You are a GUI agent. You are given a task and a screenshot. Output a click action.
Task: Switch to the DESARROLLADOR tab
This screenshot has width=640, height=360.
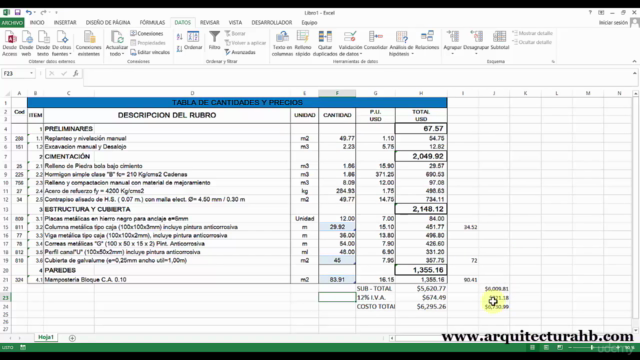271,23
